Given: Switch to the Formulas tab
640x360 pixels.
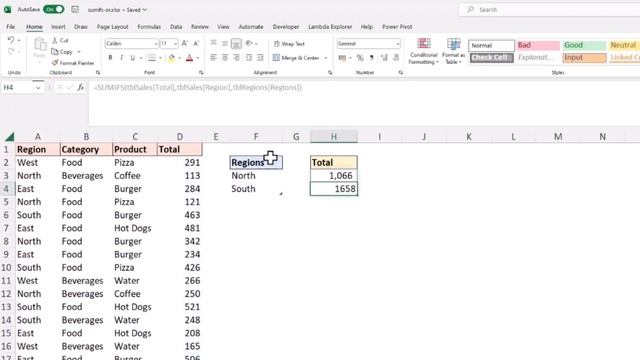Looking at the screenshot, I should point(149,27).
